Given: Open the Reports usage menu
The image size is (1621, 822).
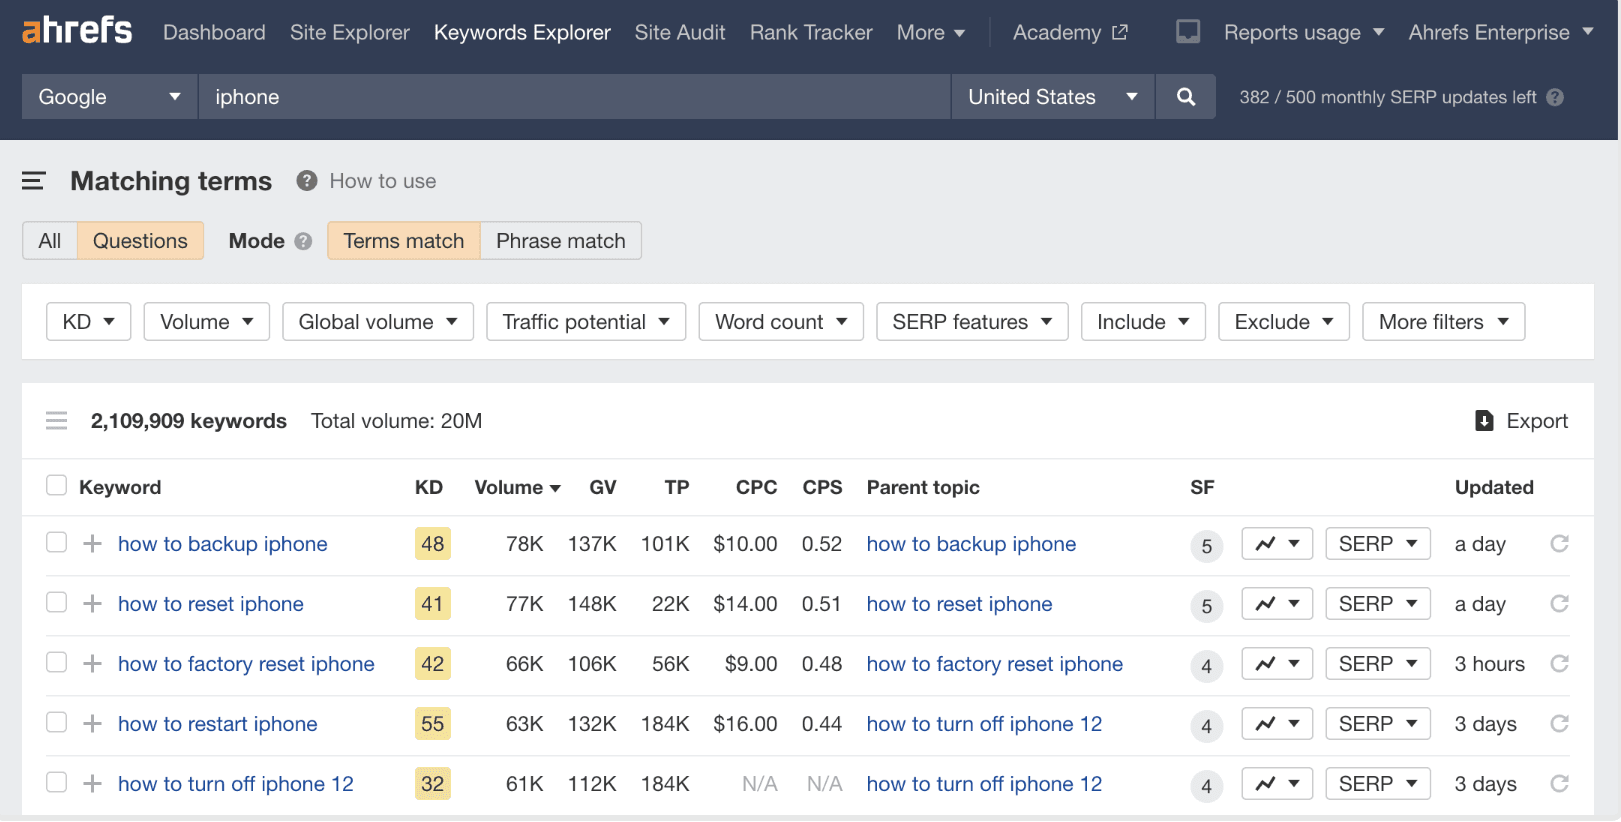Looking at the screenshot, I should [x=1304, y=32].
